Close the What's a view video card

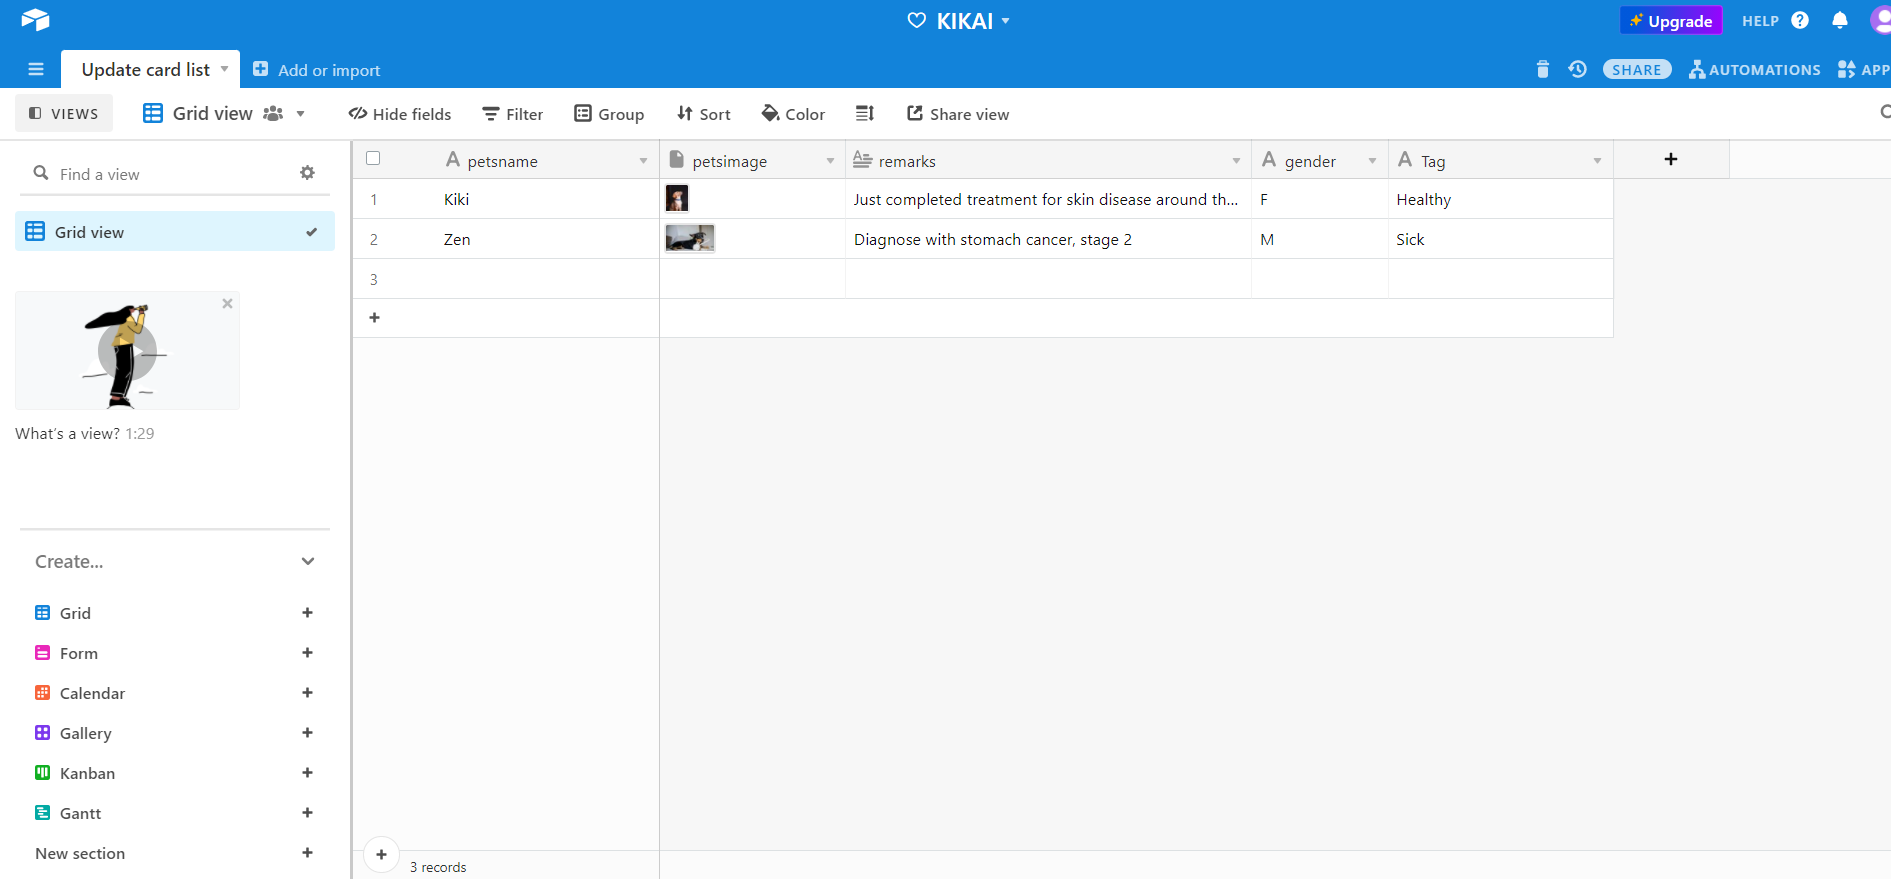[x=227, y=303]
